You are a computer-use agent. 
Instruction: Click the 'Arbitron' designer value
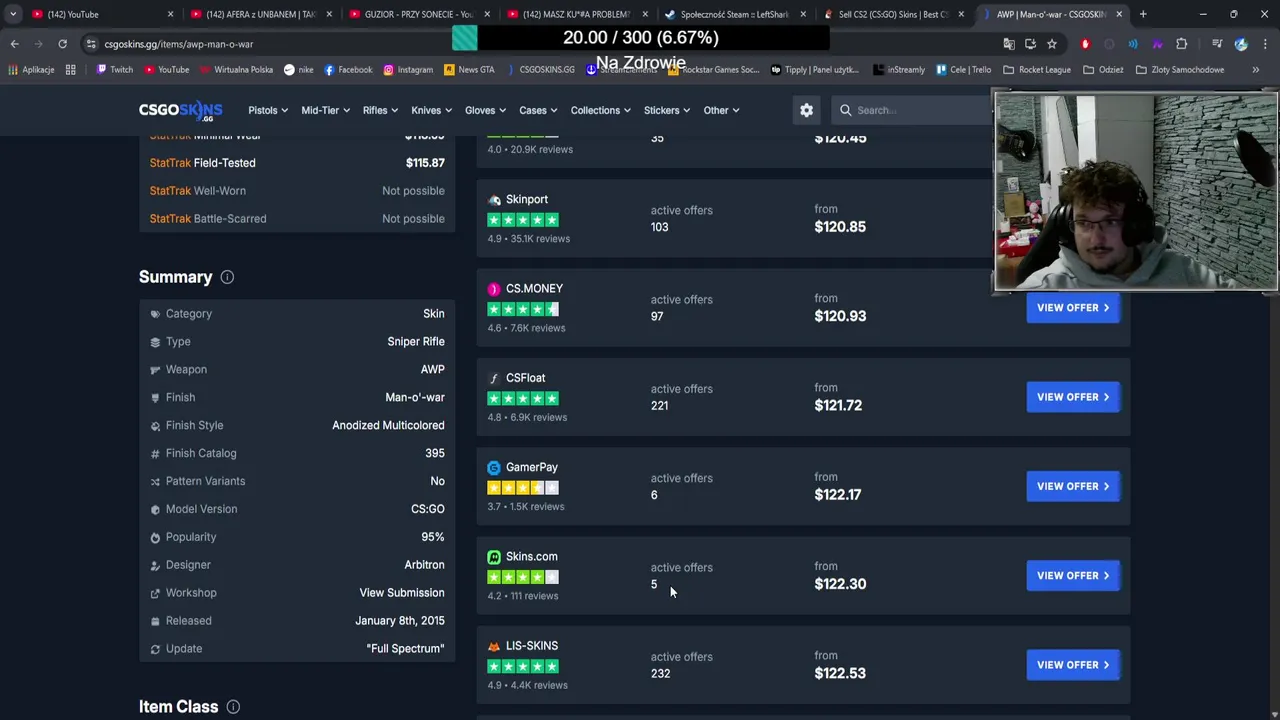click(424, 565)
